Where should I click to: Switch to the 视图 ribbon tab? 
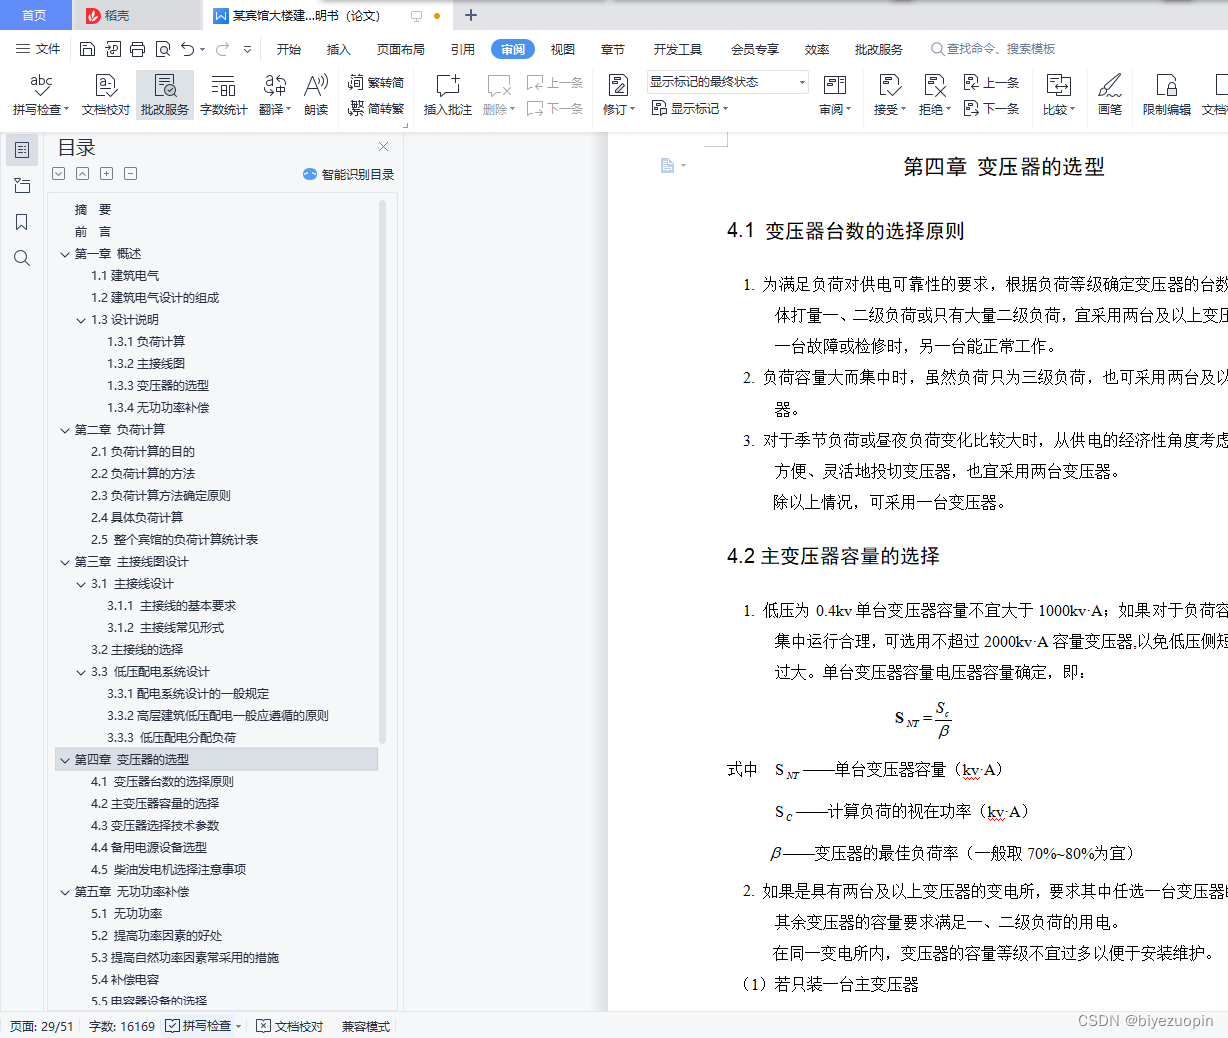pos(563,49)
